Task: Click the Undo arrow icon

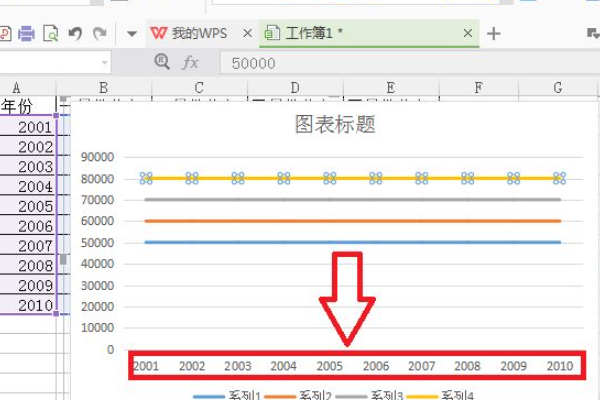Action: 75,33
